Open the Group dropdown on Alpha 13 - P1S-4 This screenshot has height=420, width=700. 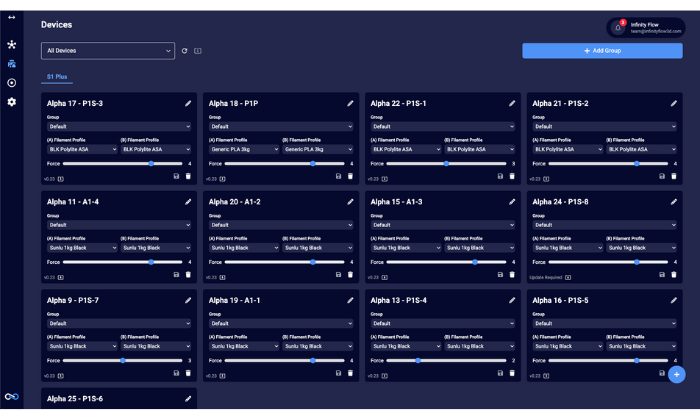(x=443, y=324)
